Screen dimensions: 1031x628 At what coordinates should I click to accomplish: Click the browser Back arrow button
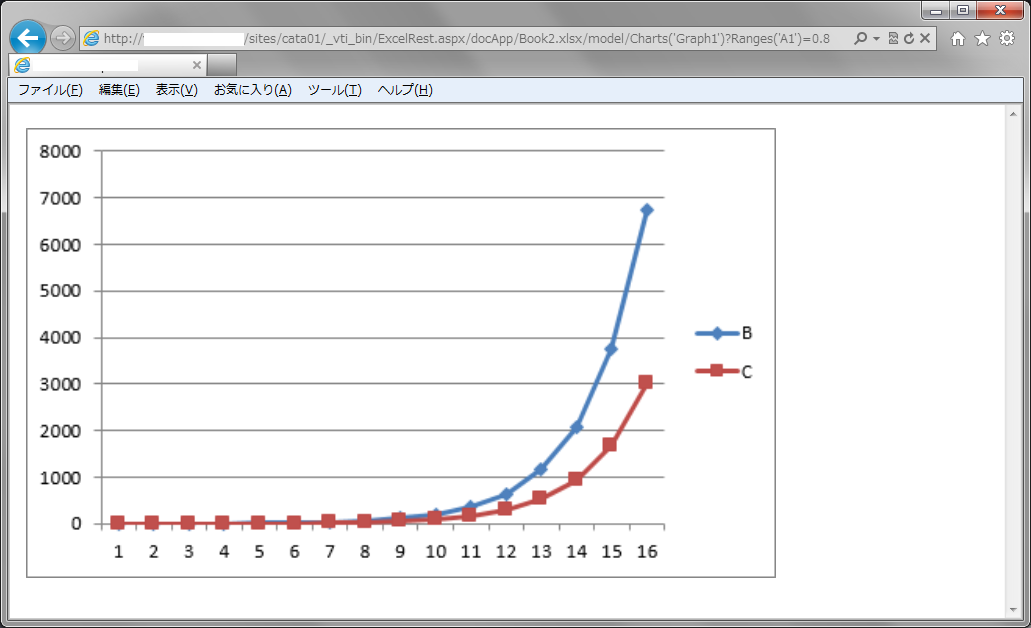[27, 38]
